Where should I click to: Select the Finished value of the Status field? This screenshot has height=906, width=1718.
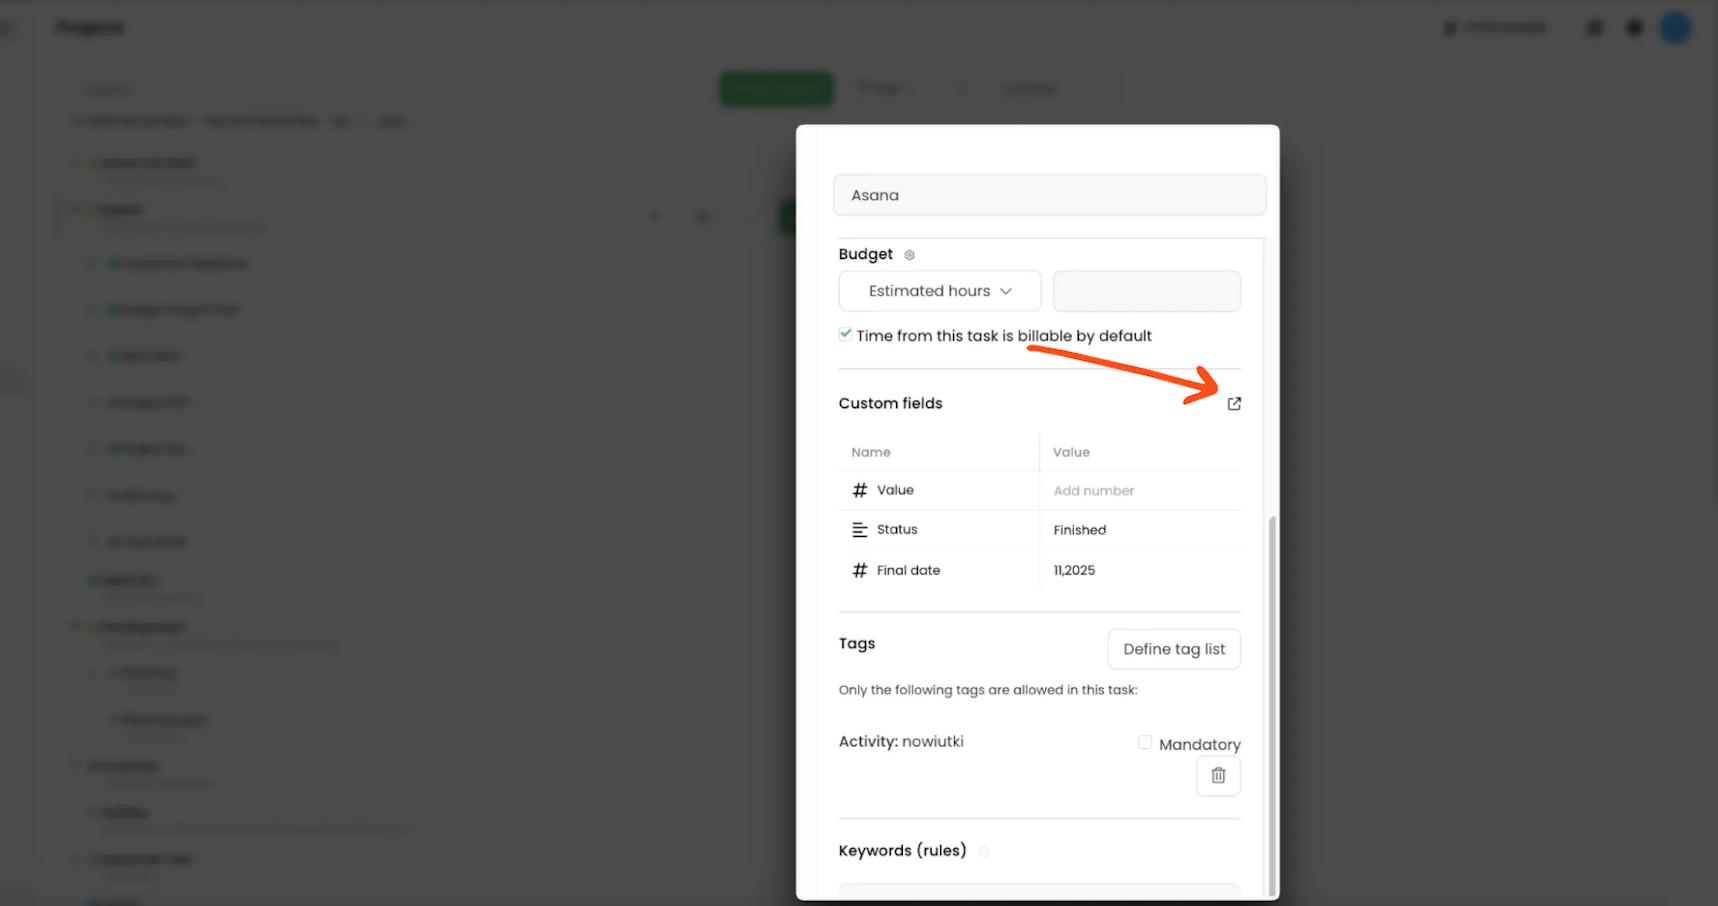pyautogui.click(x=1080, y=530)
